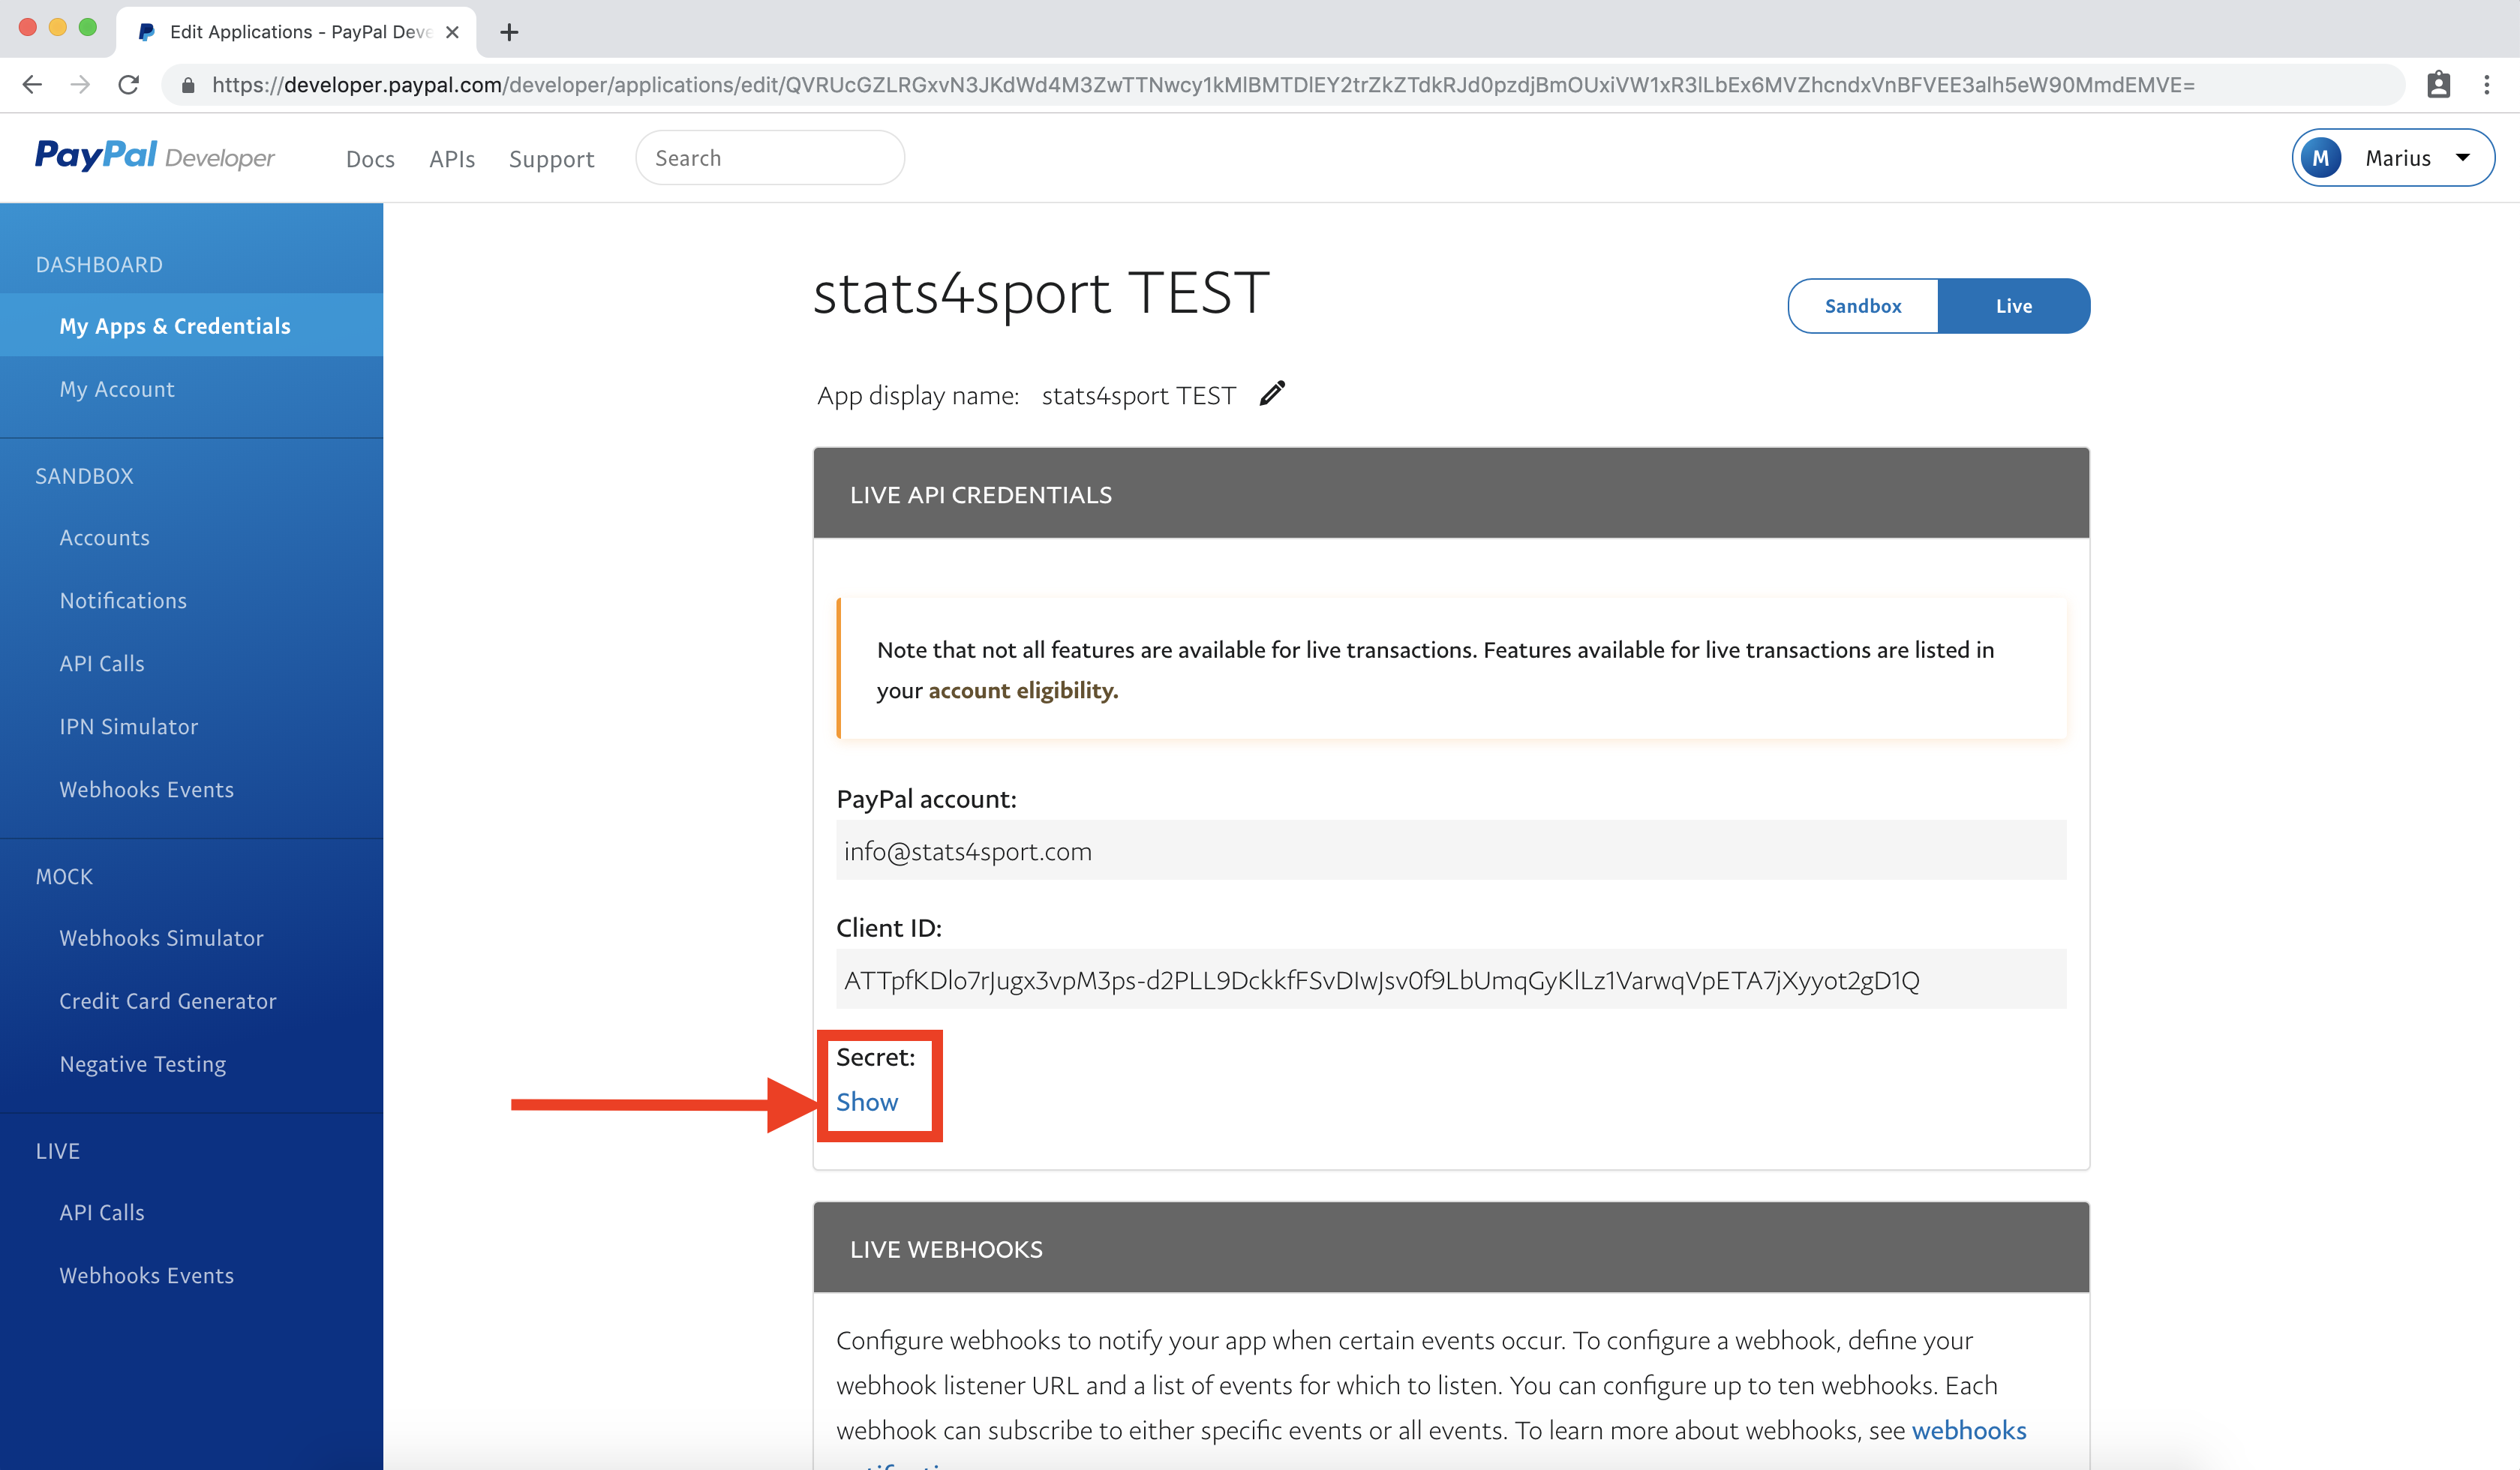The width and height of the screenshot is (2520, 1470).
Task: Click the PayPal Developer logo
Action: pyautogui.click(x=155, y=157)
